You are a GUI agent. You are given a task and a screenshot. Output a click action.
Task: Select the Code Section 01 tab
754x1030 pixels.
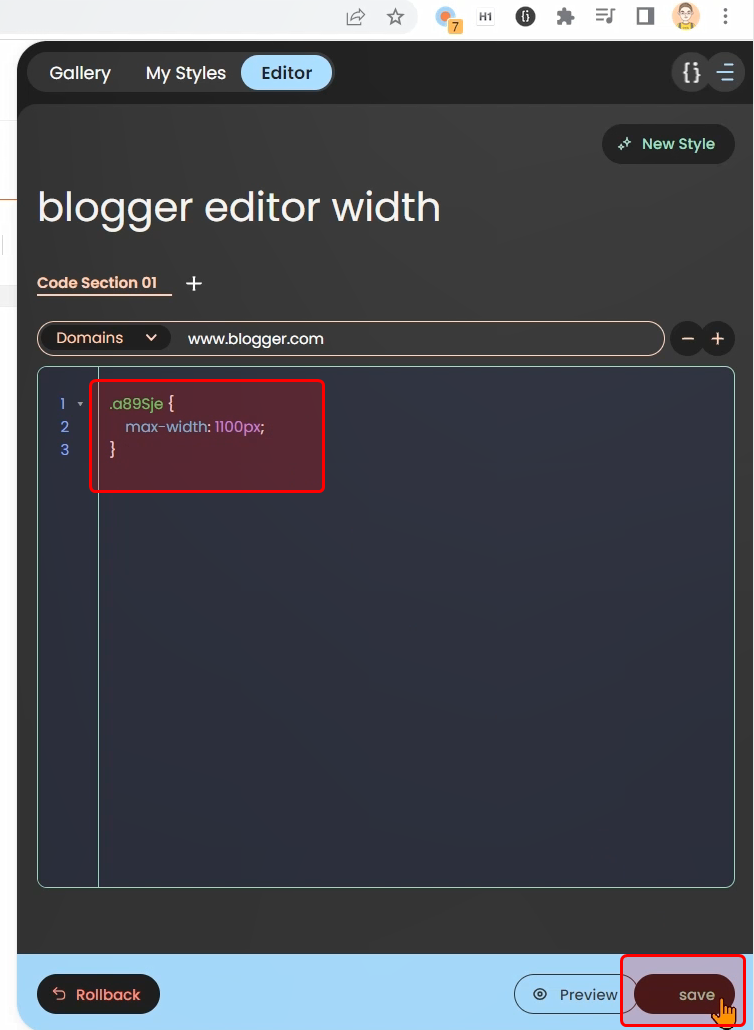(97, 283)
